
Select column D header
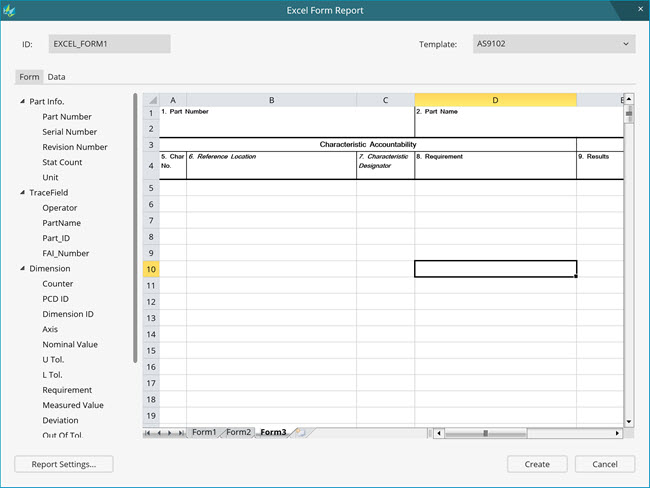[x=495, y=100]
